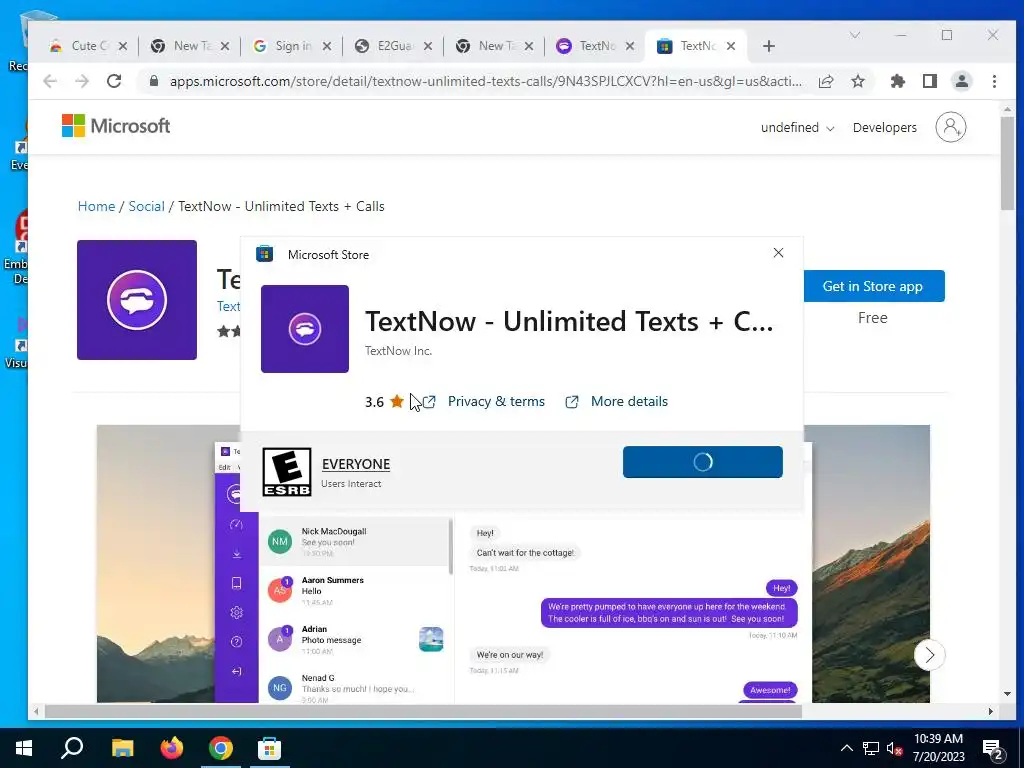Click Get in Store app button
The width and height of the screenshot is (1024, 768).
(x=873, y=286)
